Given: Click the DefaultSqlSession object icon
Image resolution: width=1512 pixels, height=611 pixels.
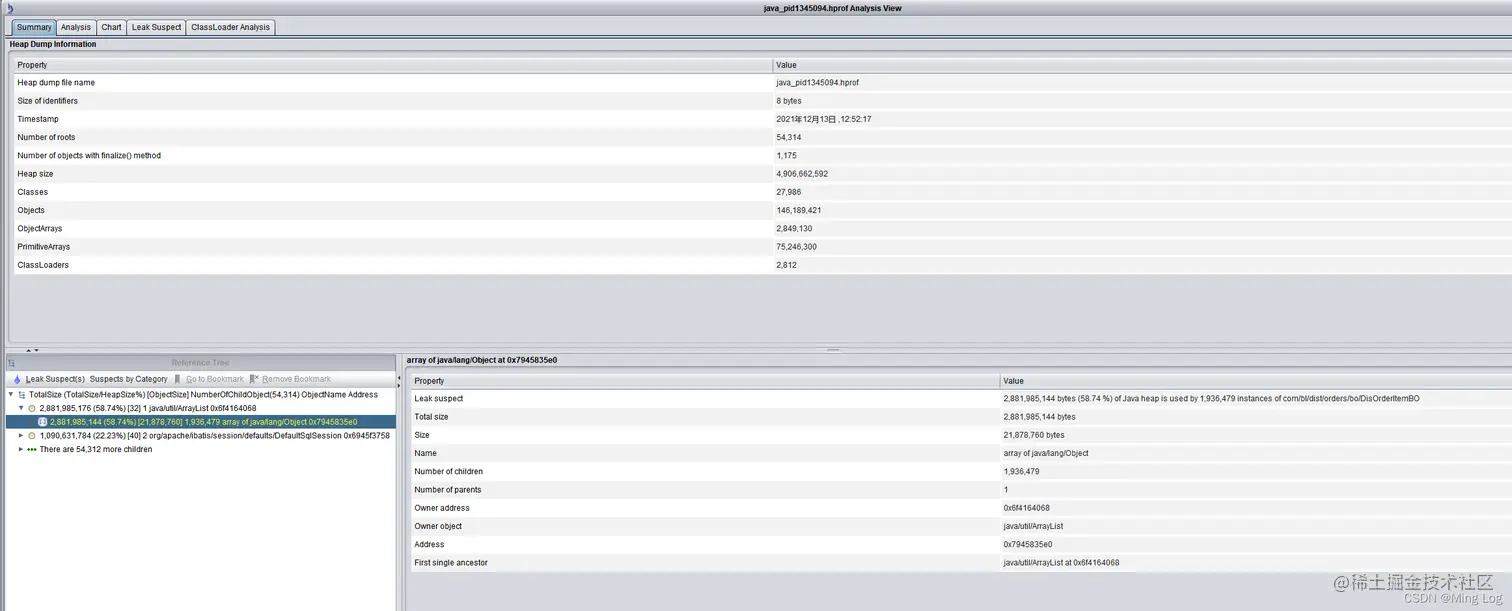Looking at the screenshot, I should point(32,436).
